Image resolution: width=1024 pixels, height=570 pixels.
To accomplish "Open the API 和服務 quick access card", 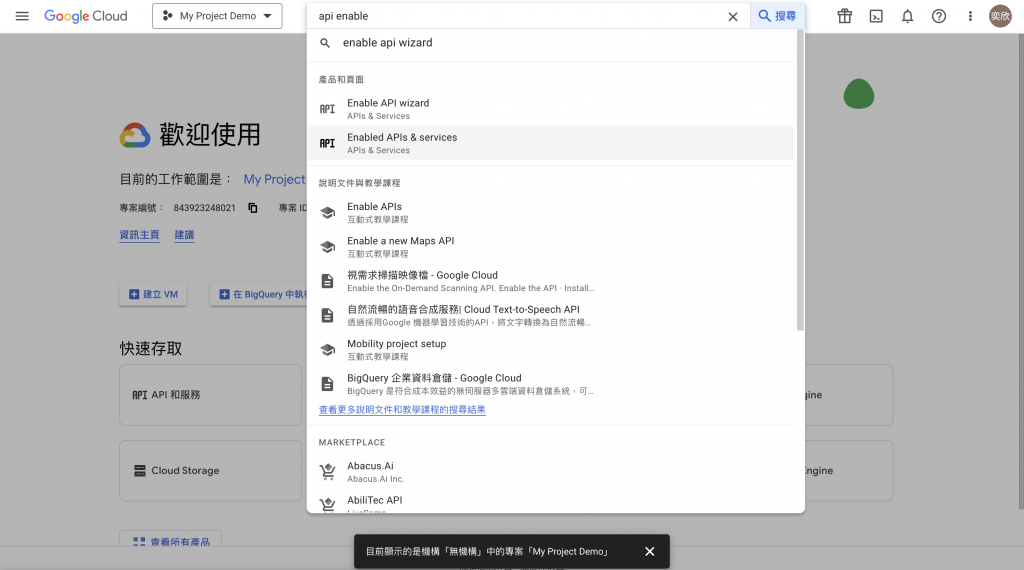I will pos(210,395).
